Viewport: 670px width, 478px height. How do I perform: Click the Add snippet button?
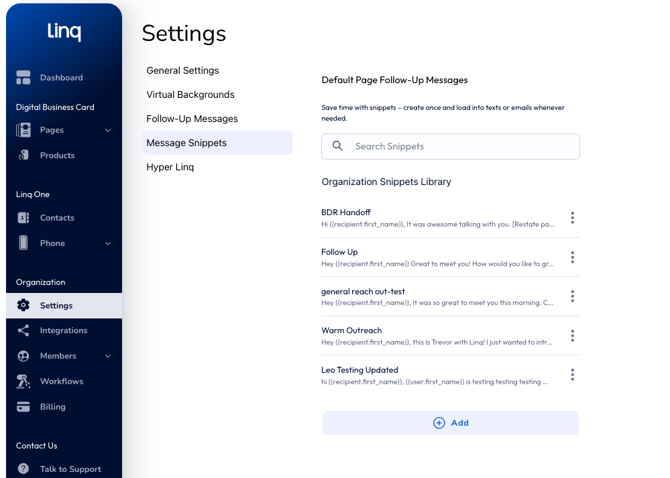pyautogui.click(x=450, y=423)
